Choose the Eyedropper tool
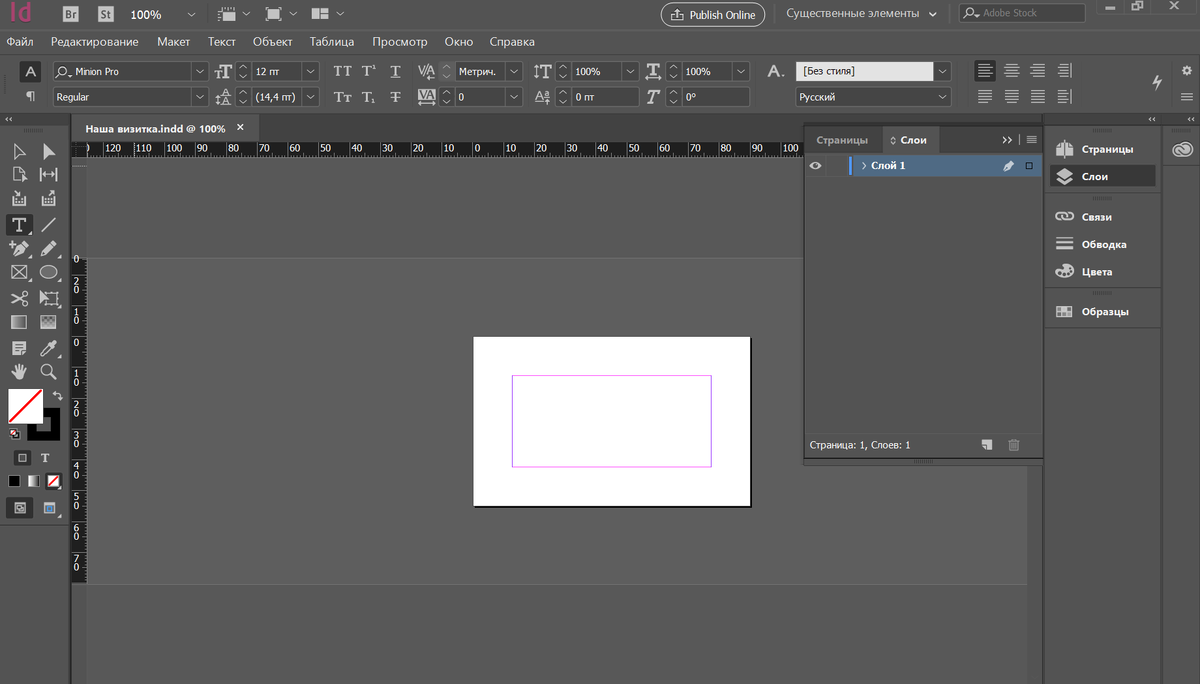The width and height of the screenshot is (1200, 684). point(48,348)
